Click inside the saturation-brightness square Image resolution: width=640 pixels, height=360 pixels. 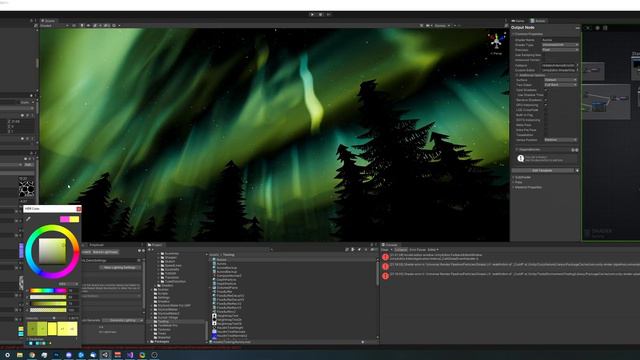click(52, 251)
